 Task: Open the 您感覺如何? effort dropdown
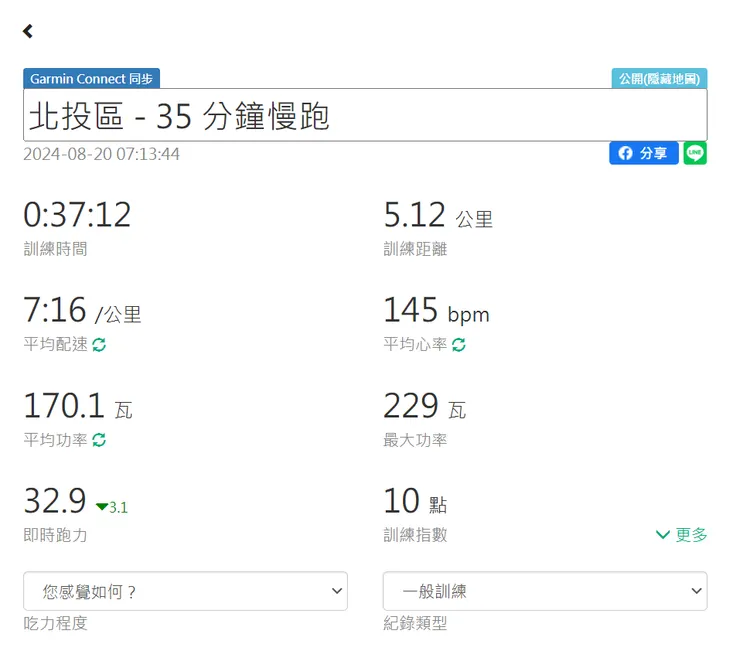coord(185,591)
